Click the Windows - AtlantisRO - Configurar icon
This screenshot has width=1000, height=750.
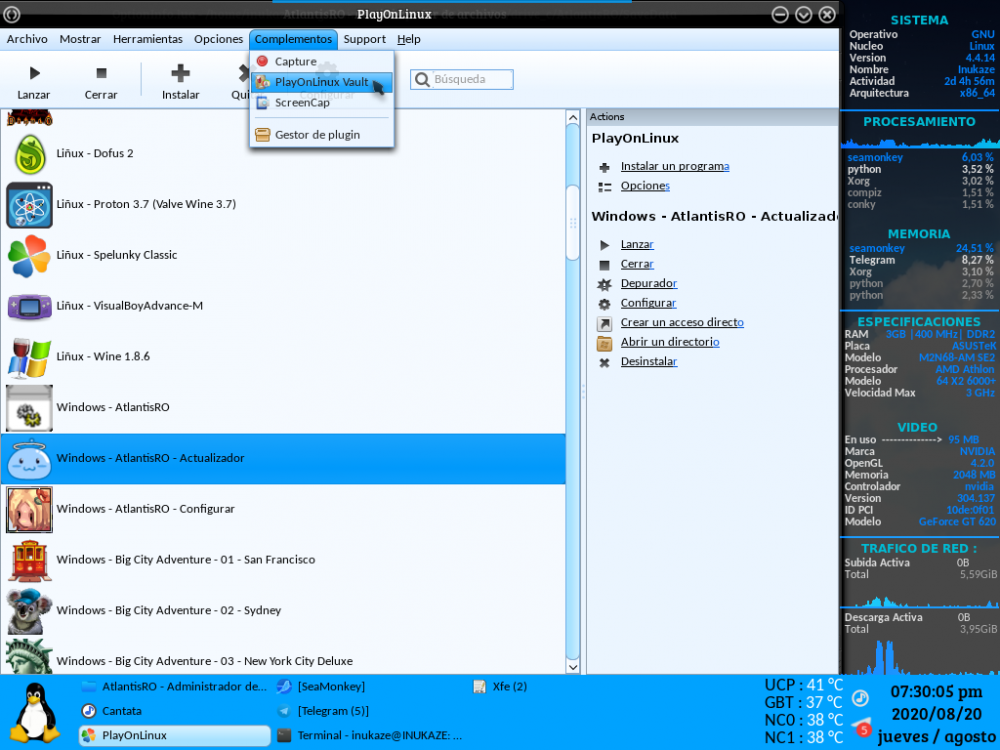(x=29, y=509)
